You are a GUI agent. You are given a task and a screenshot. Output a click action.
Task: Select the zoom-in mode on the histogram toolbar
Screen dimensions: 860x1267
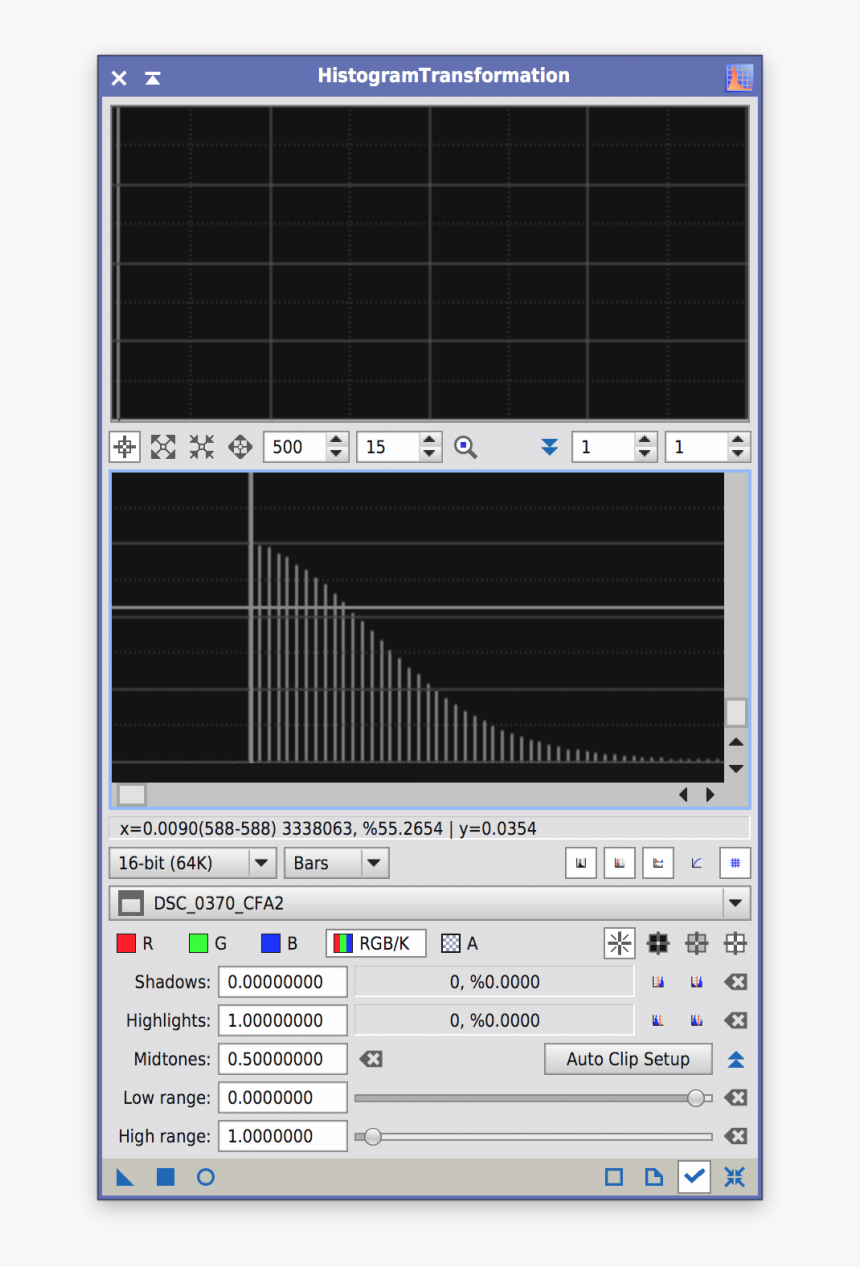[465, 447]
